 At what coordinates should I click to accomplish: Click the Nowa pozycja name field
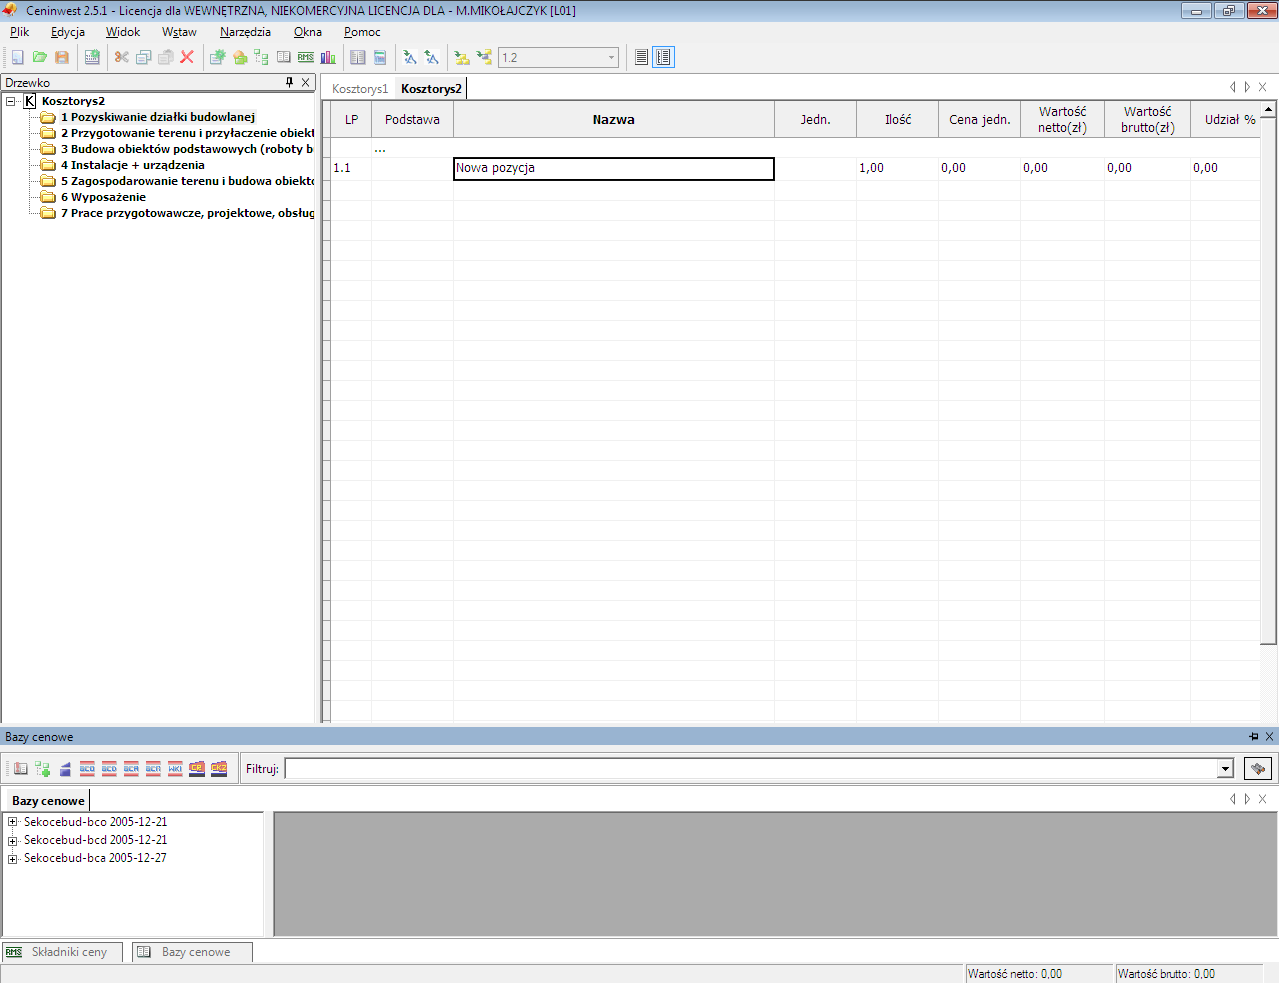614,169
